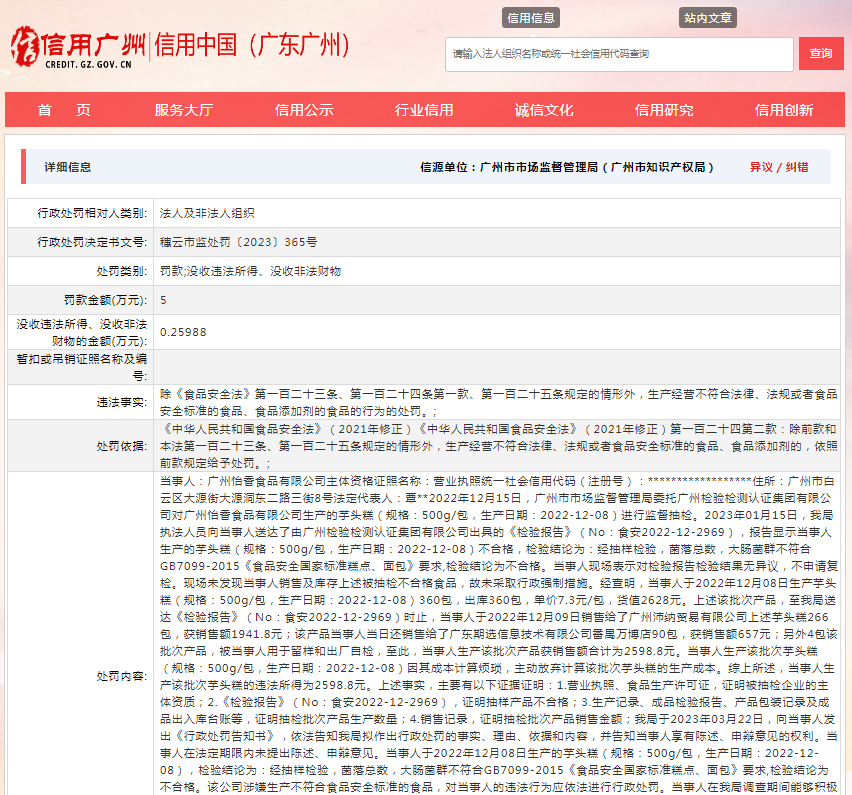Click the 信源单位 广州市市场监督管理局 text
852x795 pixels.
567,167
